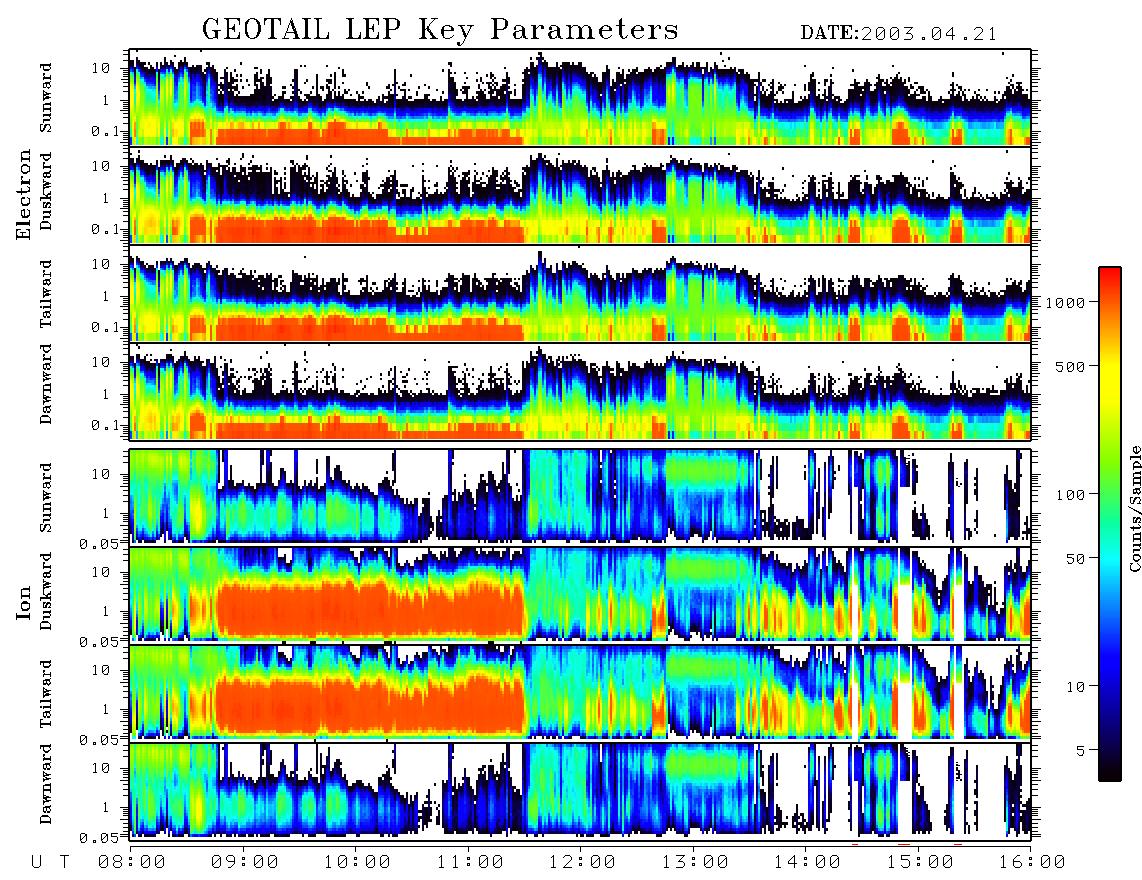Click the 11:00 time tick label

(470, 862)
